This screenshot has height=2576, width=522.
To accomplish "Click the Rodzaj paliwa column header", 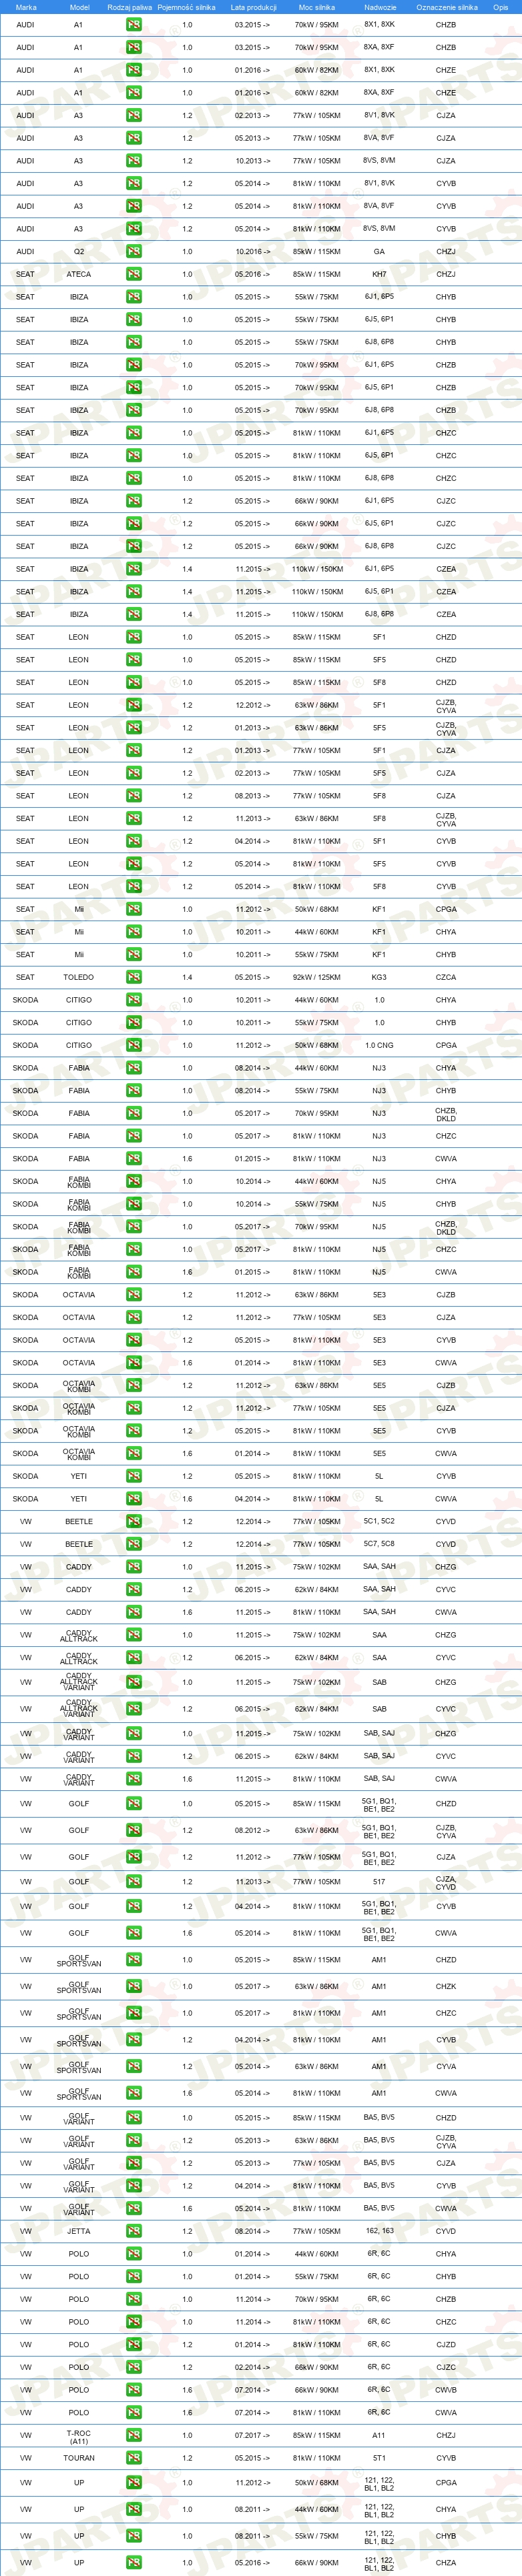I will (x=130, y=7).
